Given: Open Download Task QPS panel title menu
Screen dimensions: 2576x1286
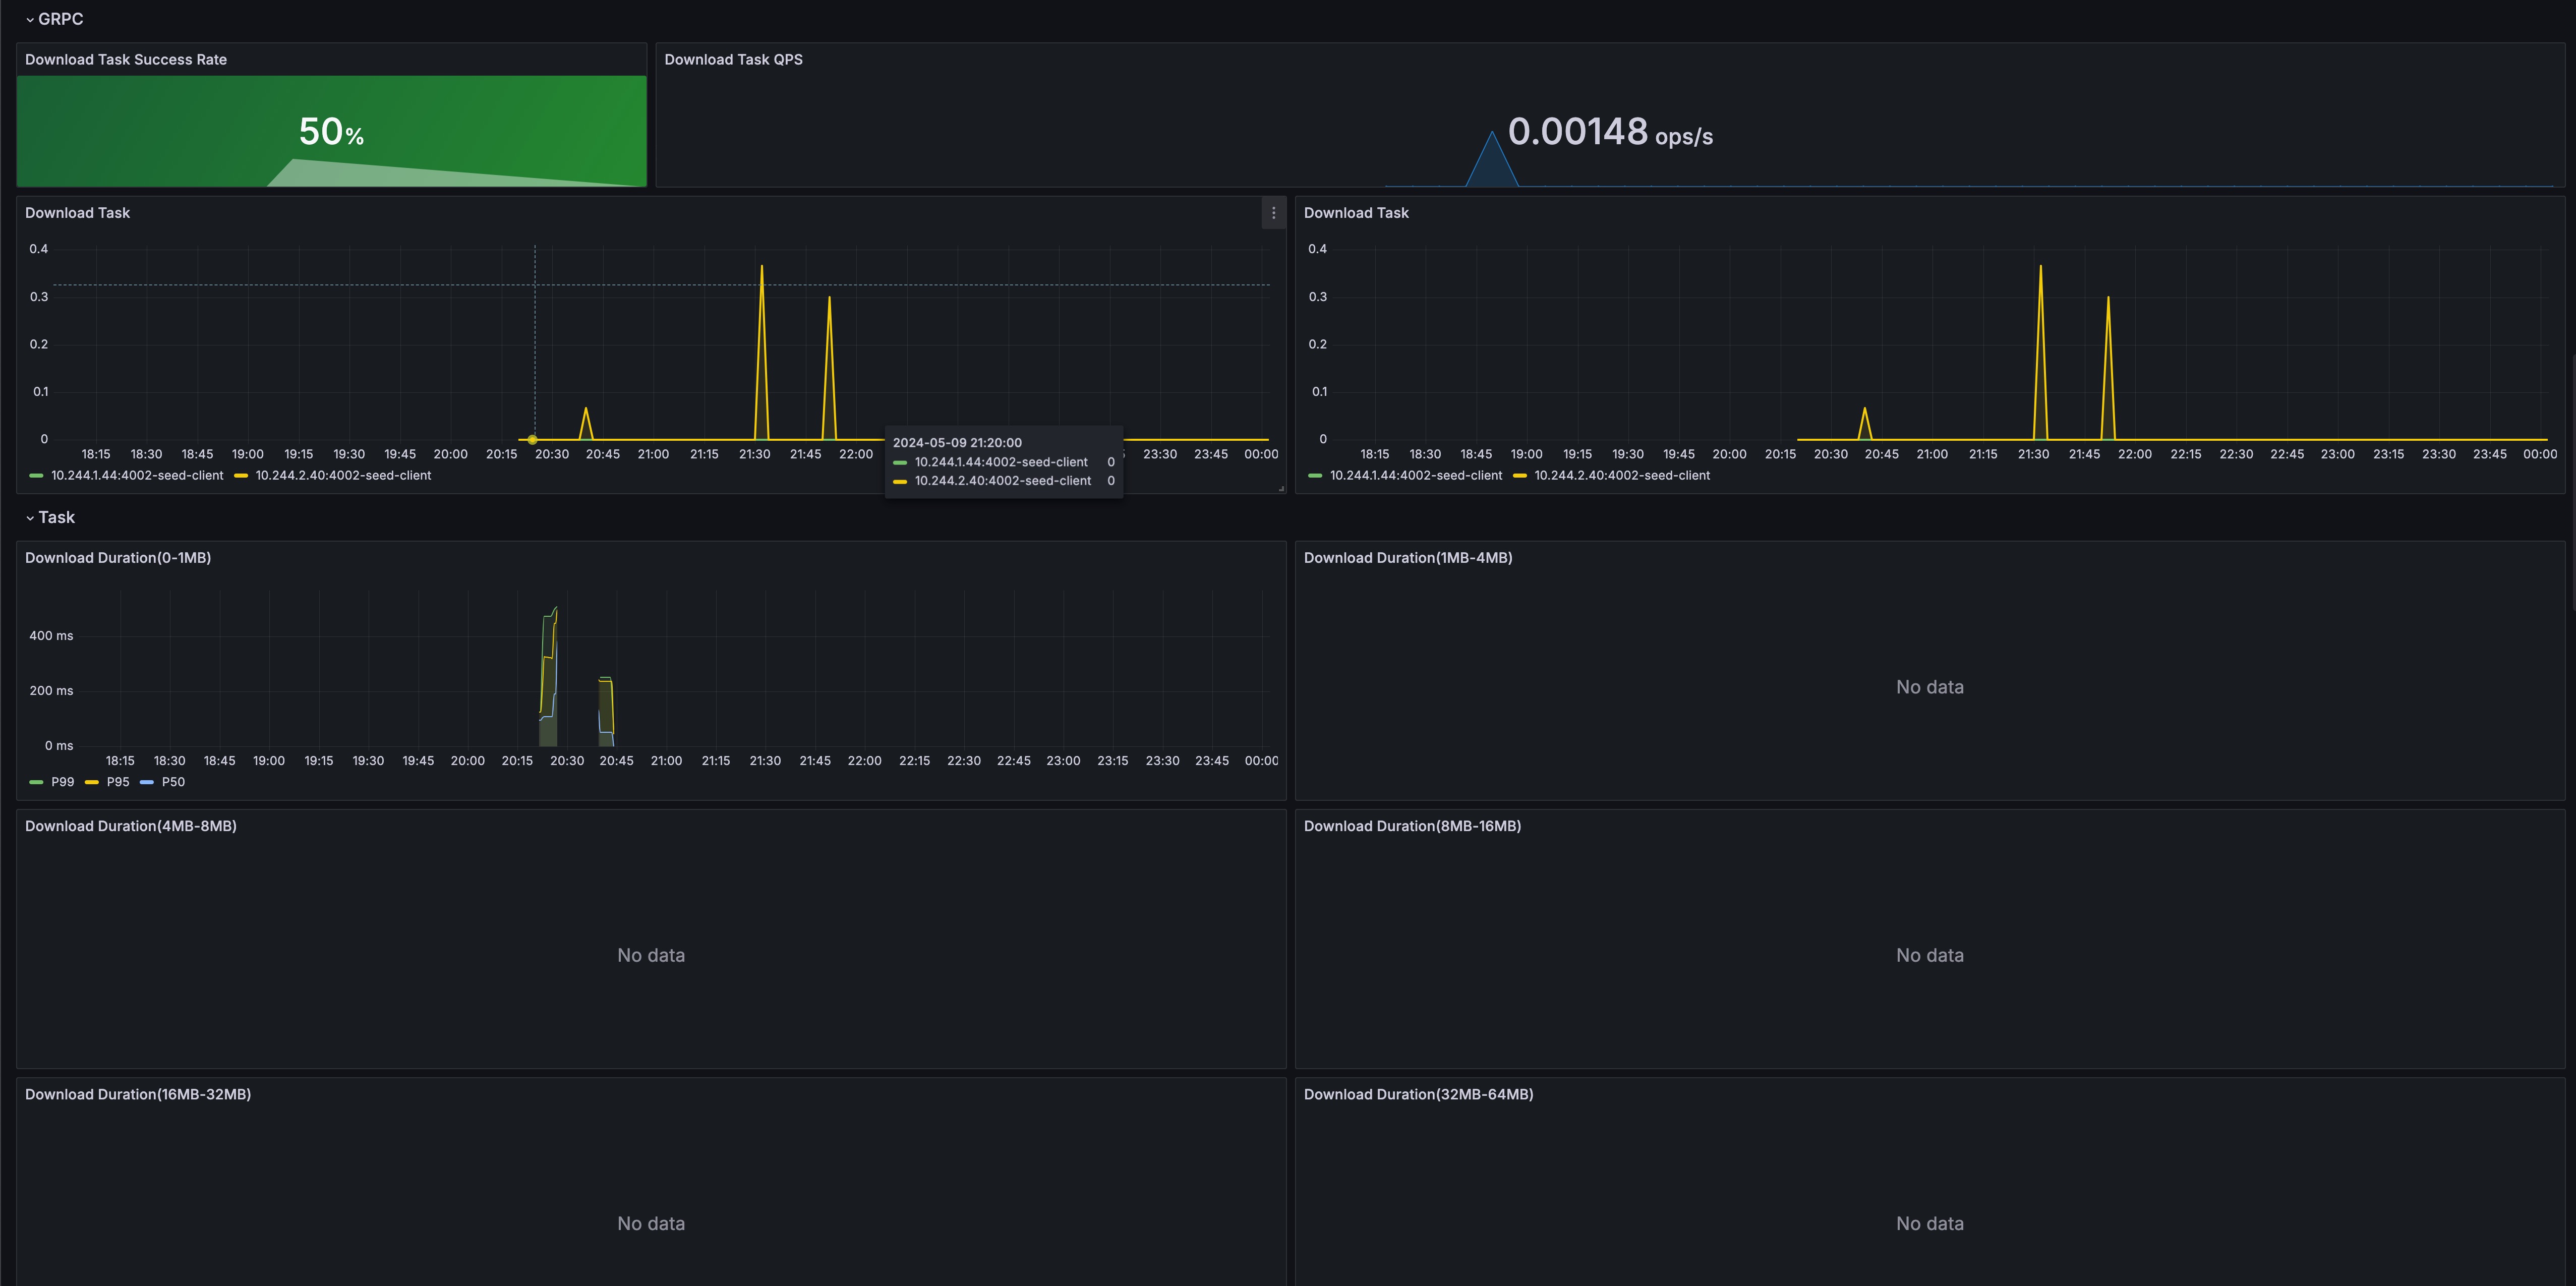Looking at the screenshot, I should 733,60.
